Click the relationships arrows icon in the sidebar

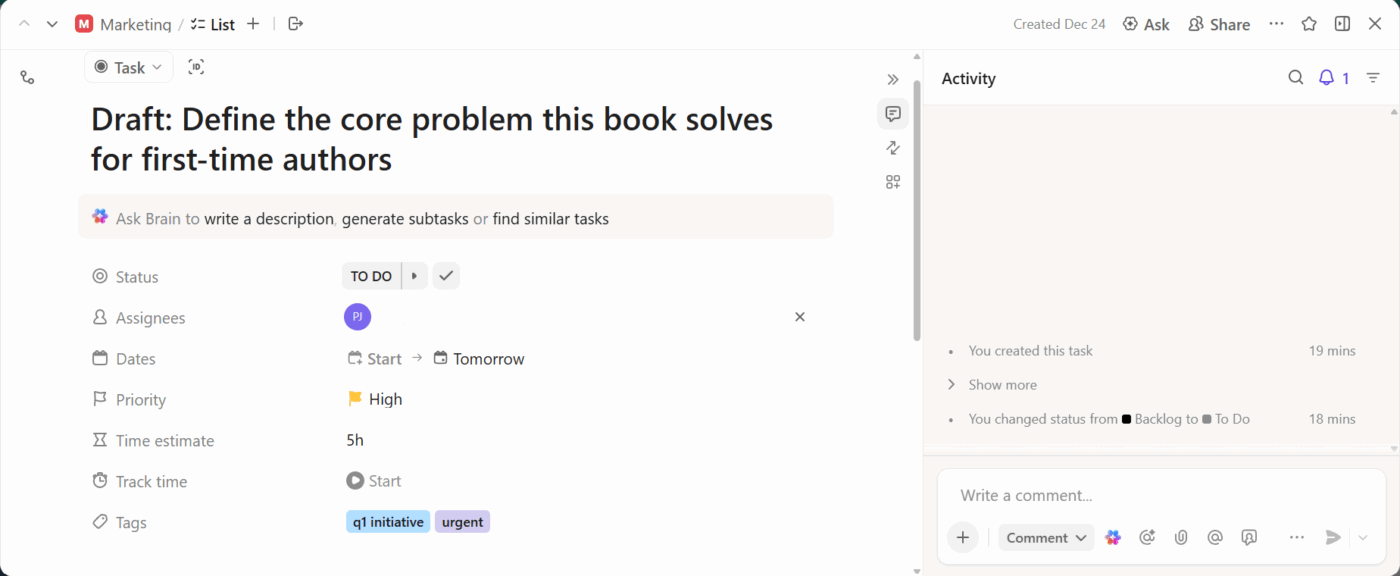click(x=892, y=147)
